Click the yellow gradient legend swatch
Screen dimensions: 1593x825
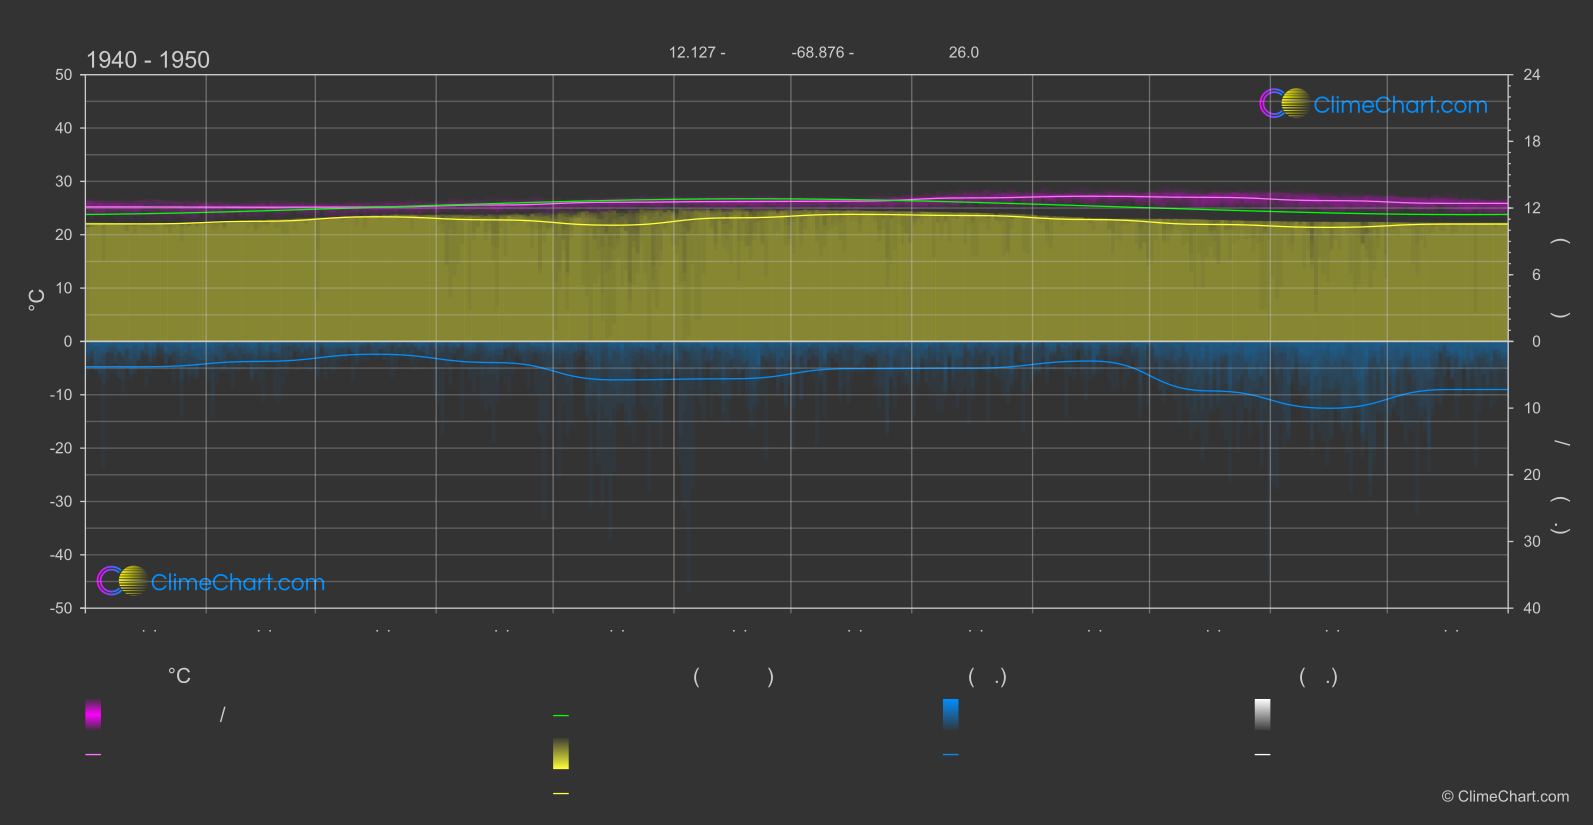point(561,754)
